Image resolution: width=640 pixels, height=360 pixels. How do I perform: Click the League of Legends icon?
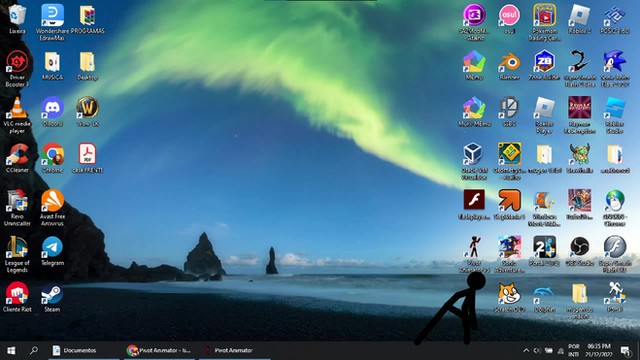click(x=17, y=254)
